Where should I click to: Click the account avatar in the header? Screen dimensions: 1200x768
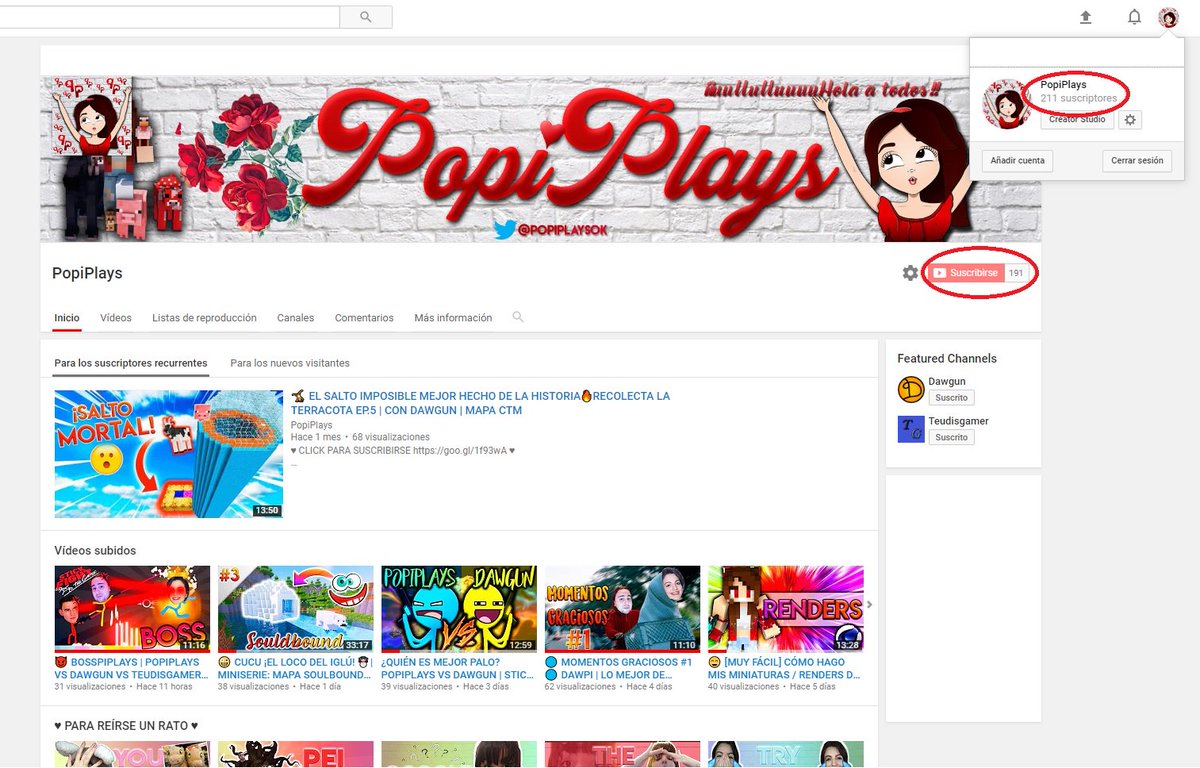click(1168, 17)
